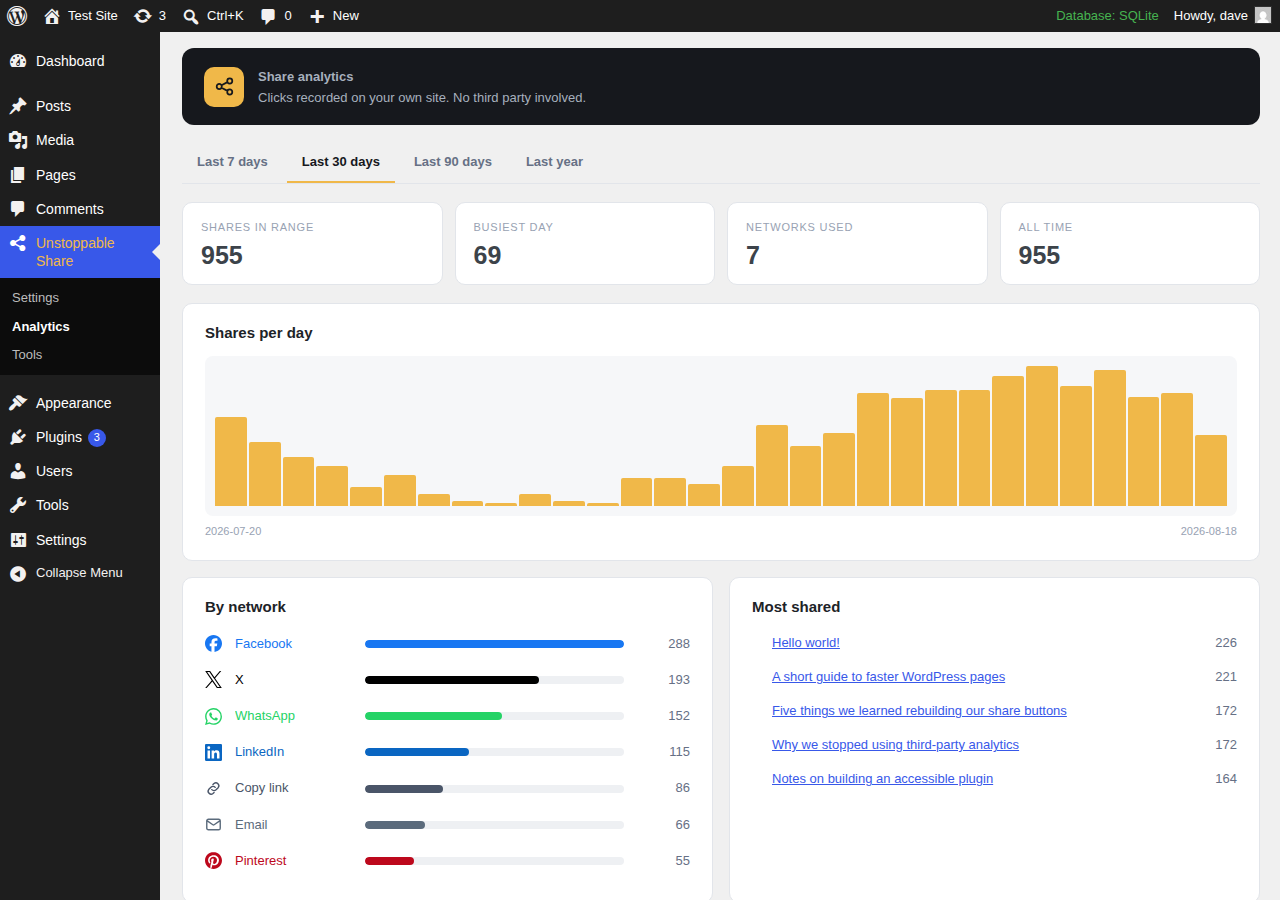This screenshot has width=1280, height=900.
Task: Click the WhatsApp green progress bar
Action: coord(433,716)
